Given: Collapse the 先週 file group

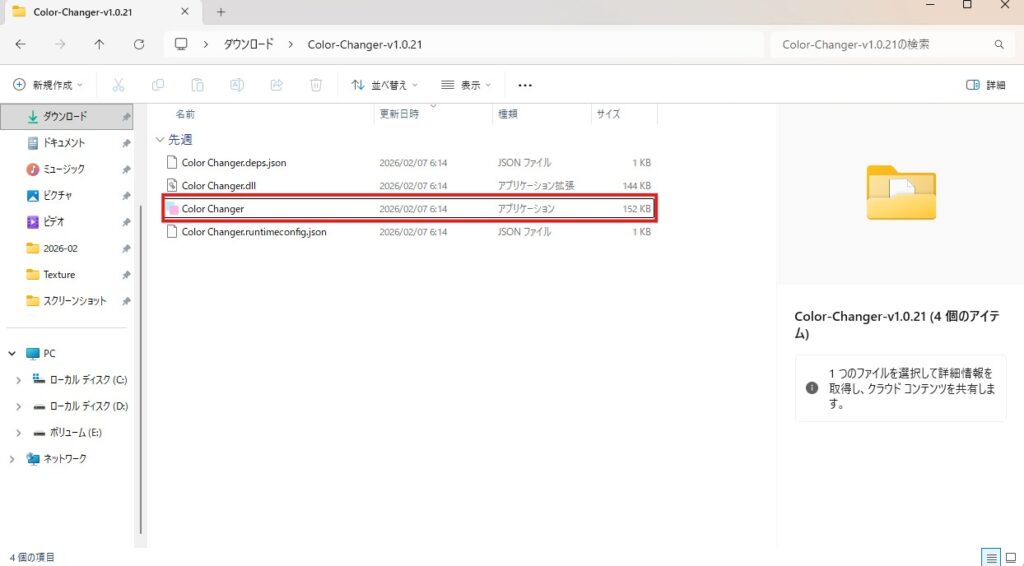Looking at the screenshot, I should tap(160, 140).
